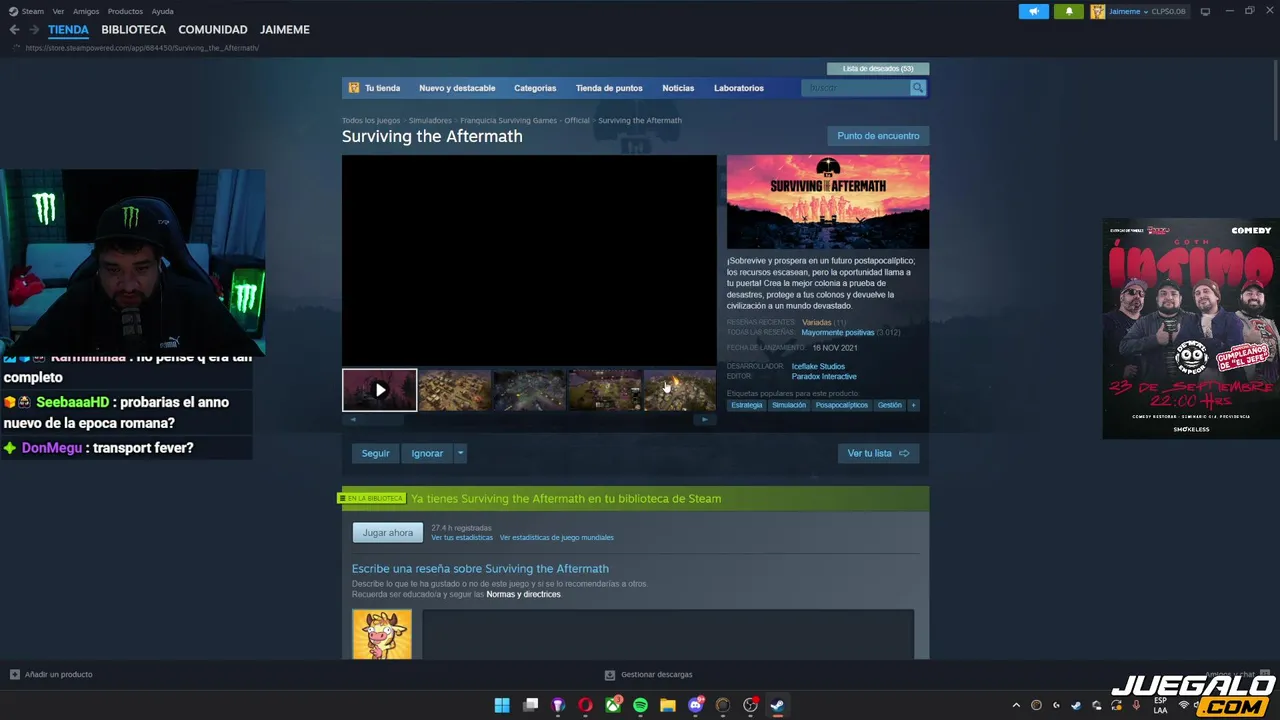
Task: Open the Noticias link
Action: pyautogui.click(x=678, y=88)
